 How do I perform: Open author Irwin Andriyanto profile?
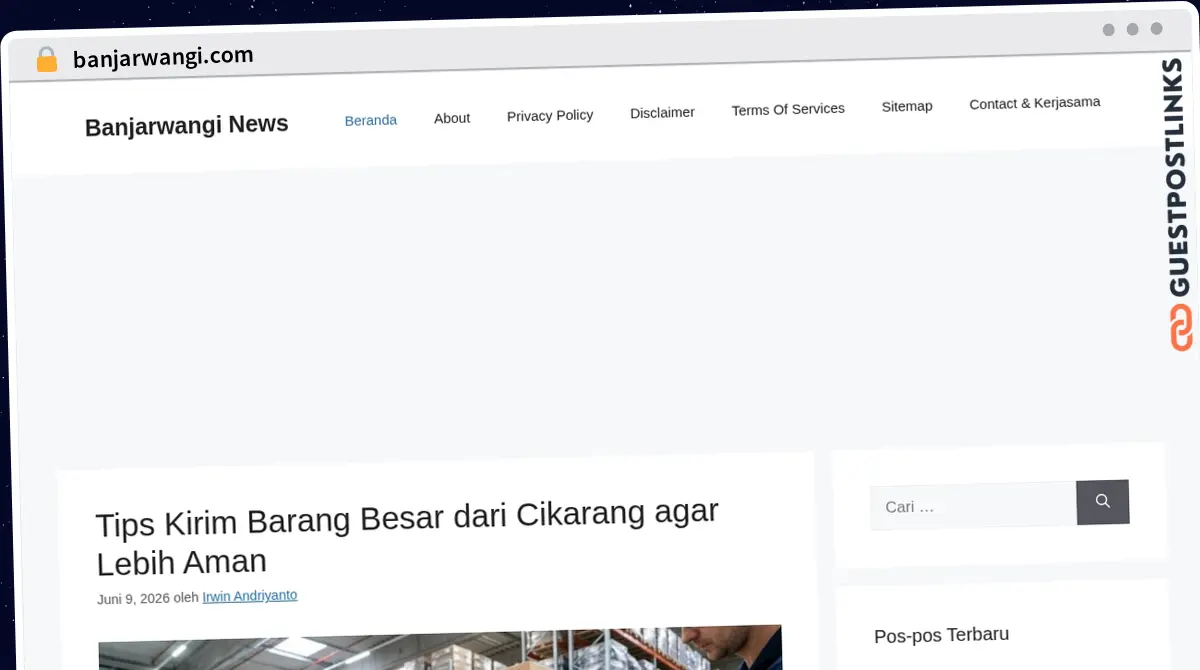tap(250, 596)
